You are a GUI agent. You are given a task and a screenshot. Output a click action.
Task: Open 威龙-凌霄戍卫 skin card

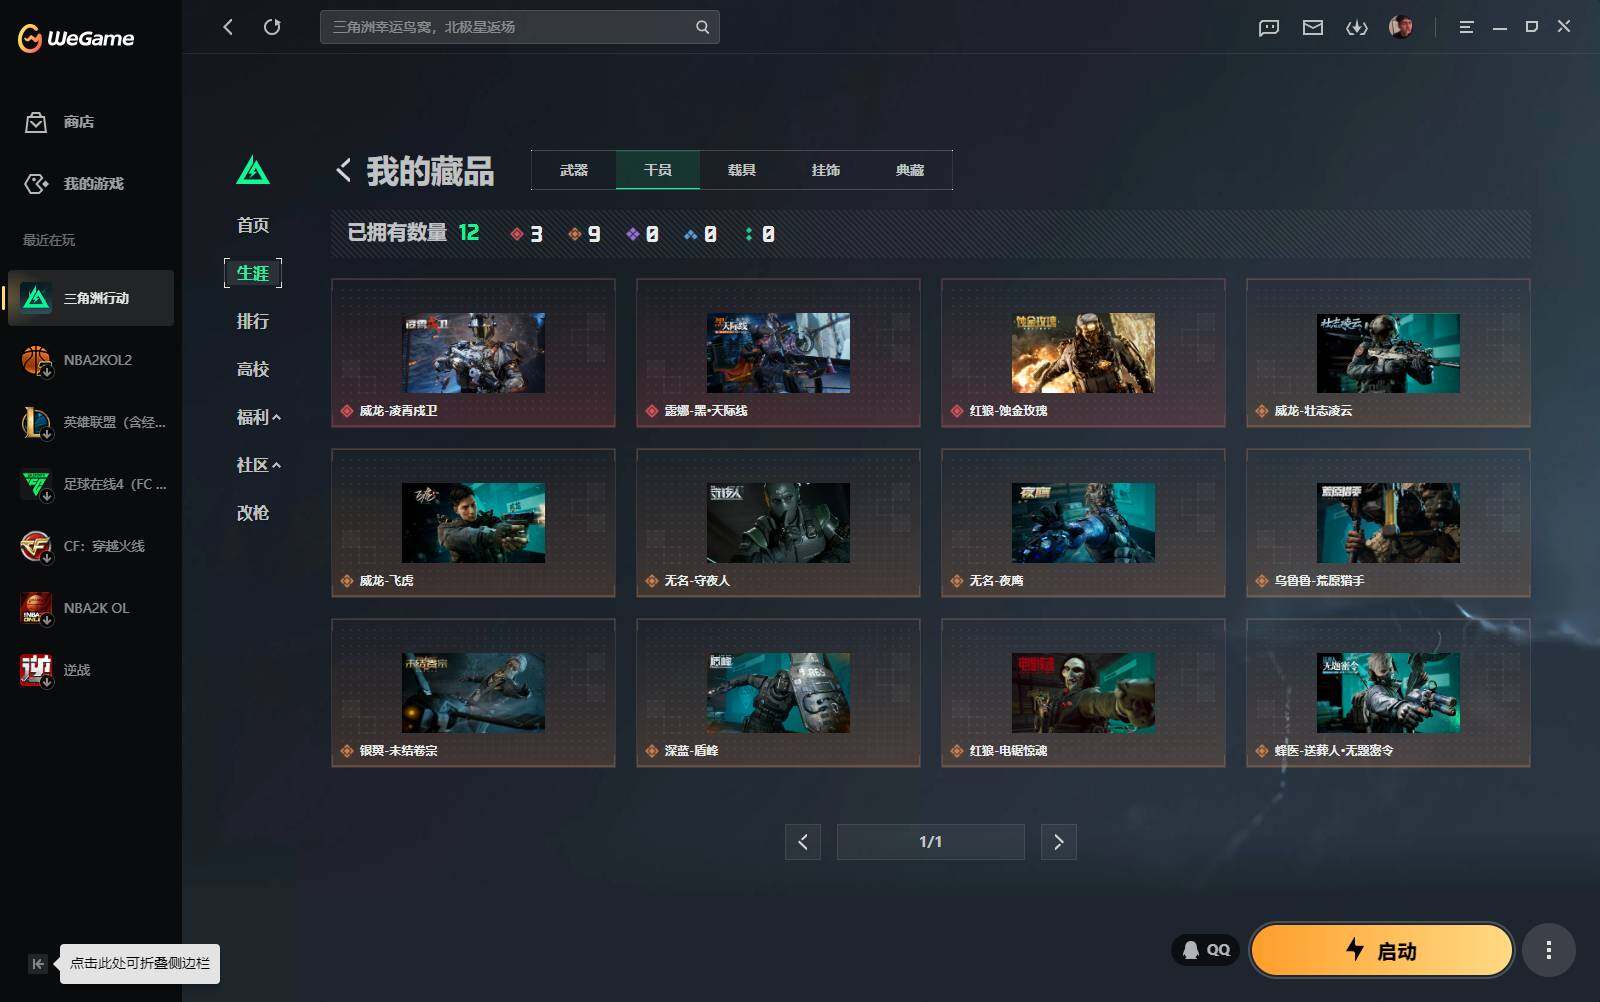473,353
